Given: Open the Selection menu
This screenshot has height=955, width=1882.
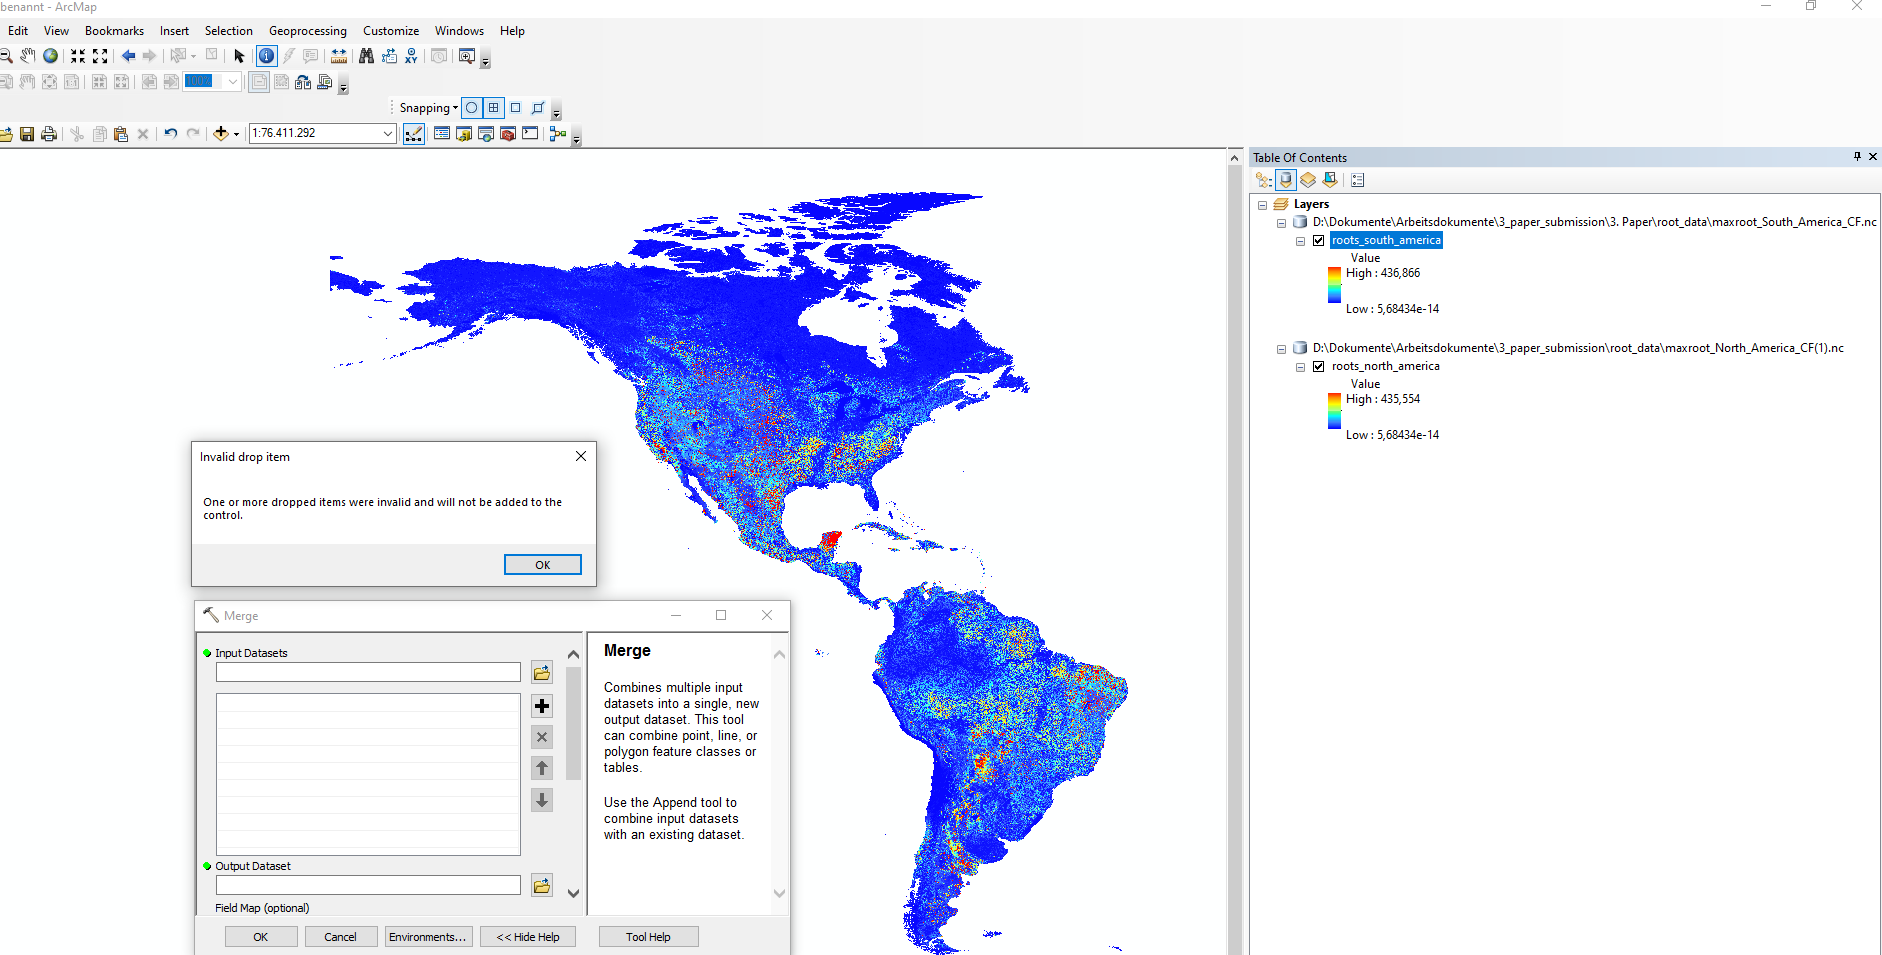Looking at the screenshot, I should (229, 31).
